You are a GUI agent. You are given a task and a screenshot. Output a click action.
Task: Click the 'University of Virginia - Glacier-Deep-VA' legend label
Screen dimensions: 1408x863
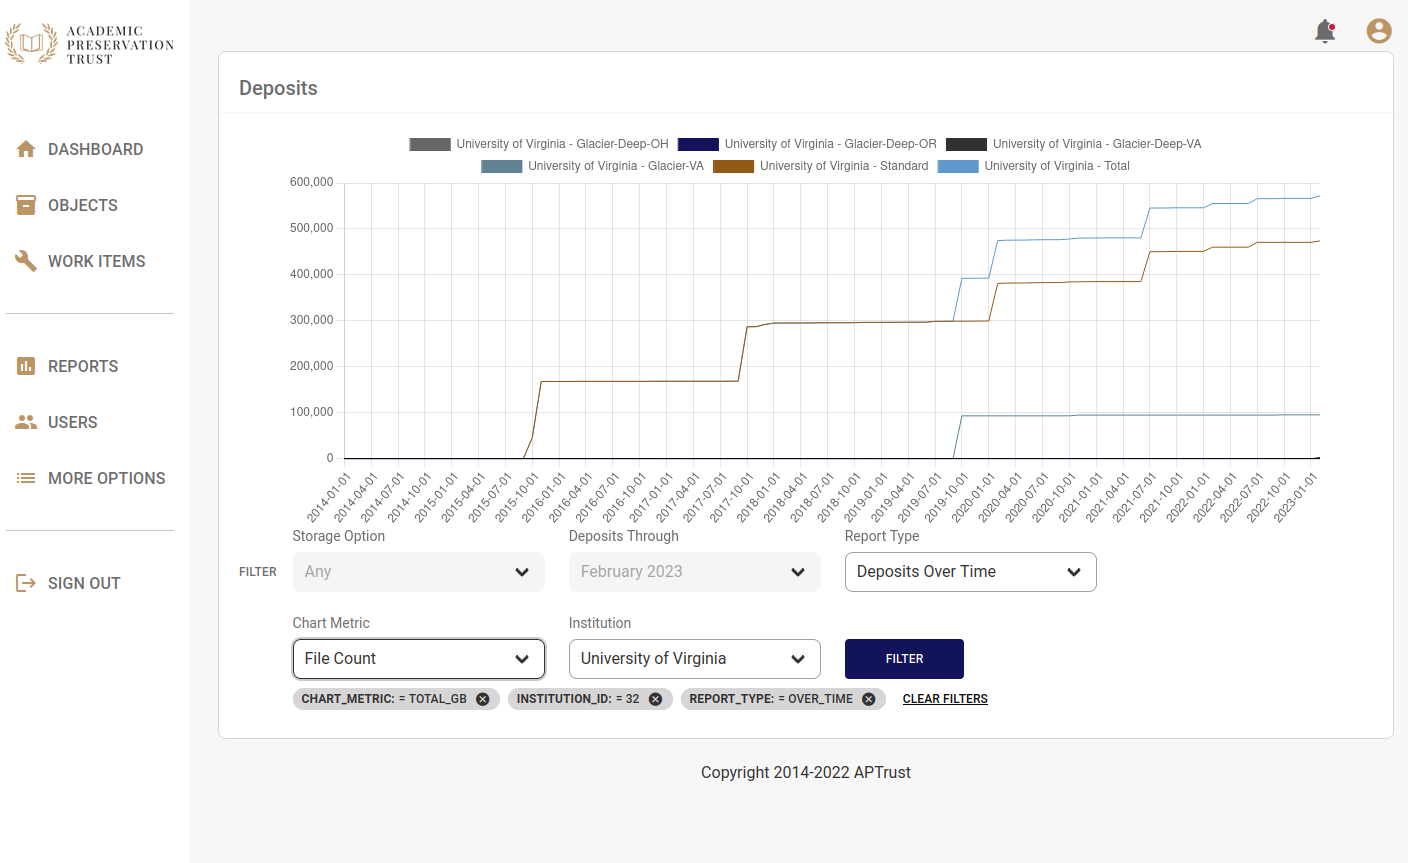coord(1097,144)
